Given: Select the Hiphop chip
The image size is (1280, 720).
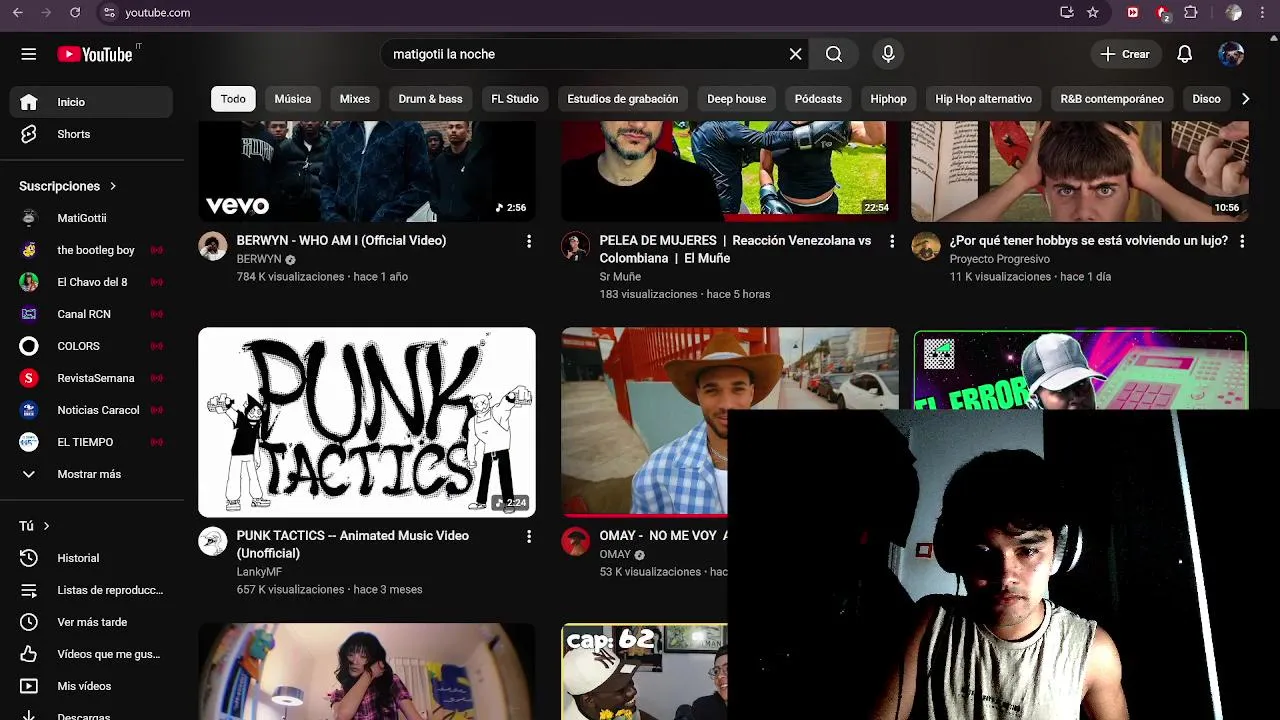Looking at the screenshot, I should coord(888,99).
